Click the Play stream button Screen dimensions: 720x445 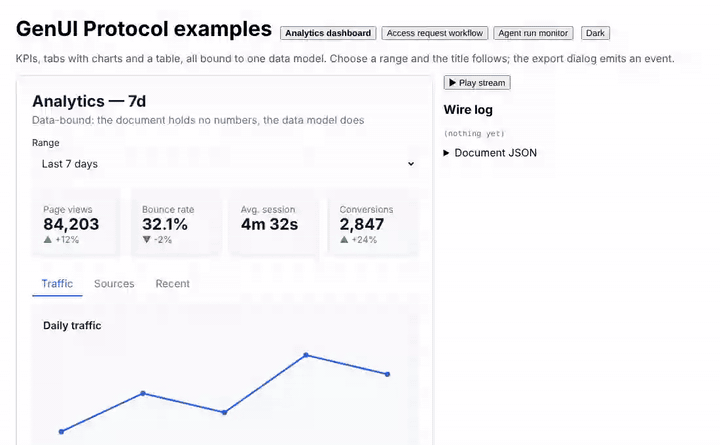[477, 83]
